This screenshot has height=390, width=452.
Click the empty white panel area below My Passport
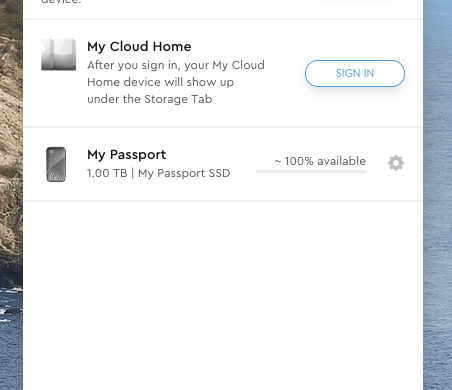[223, 295]
